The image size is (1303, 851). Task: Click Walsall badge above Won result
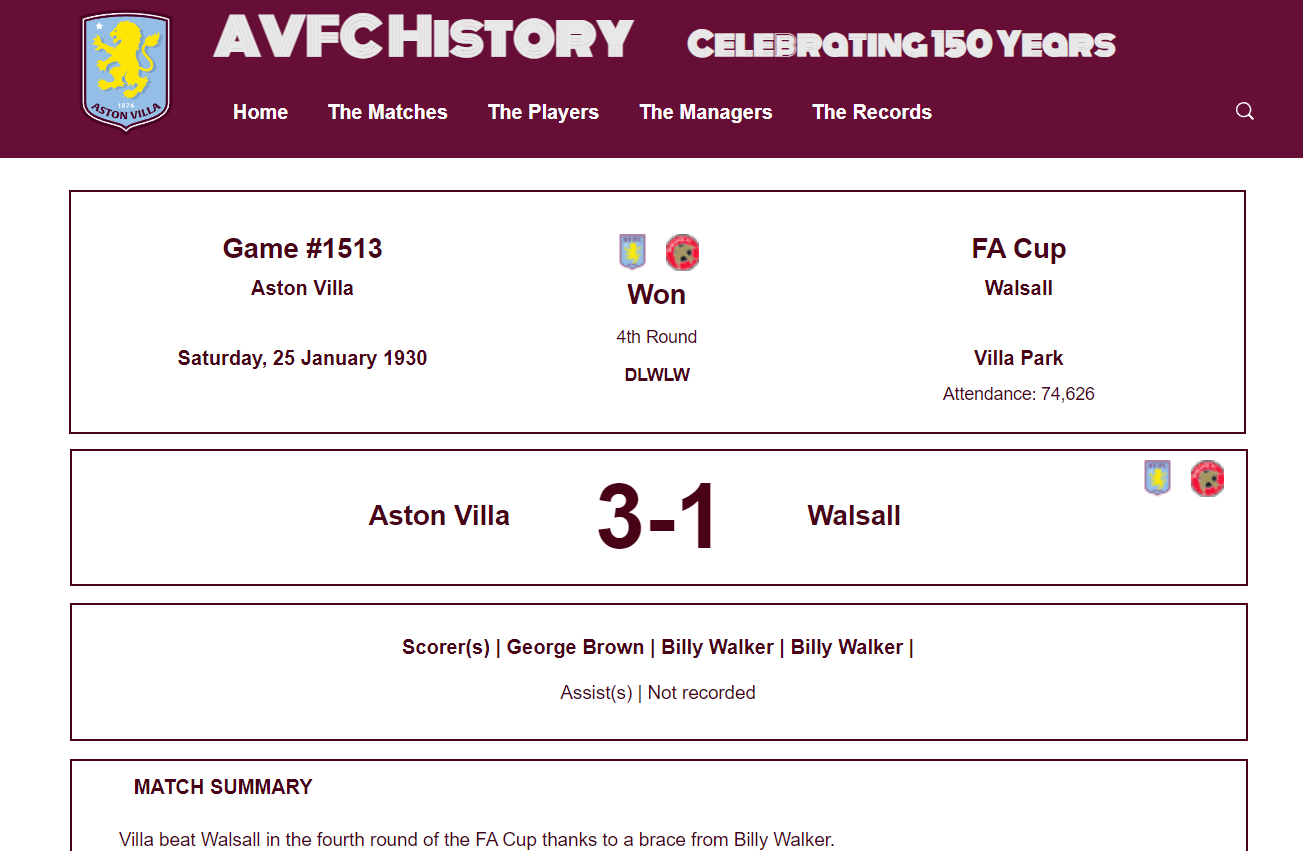click(x=683, y=252)
